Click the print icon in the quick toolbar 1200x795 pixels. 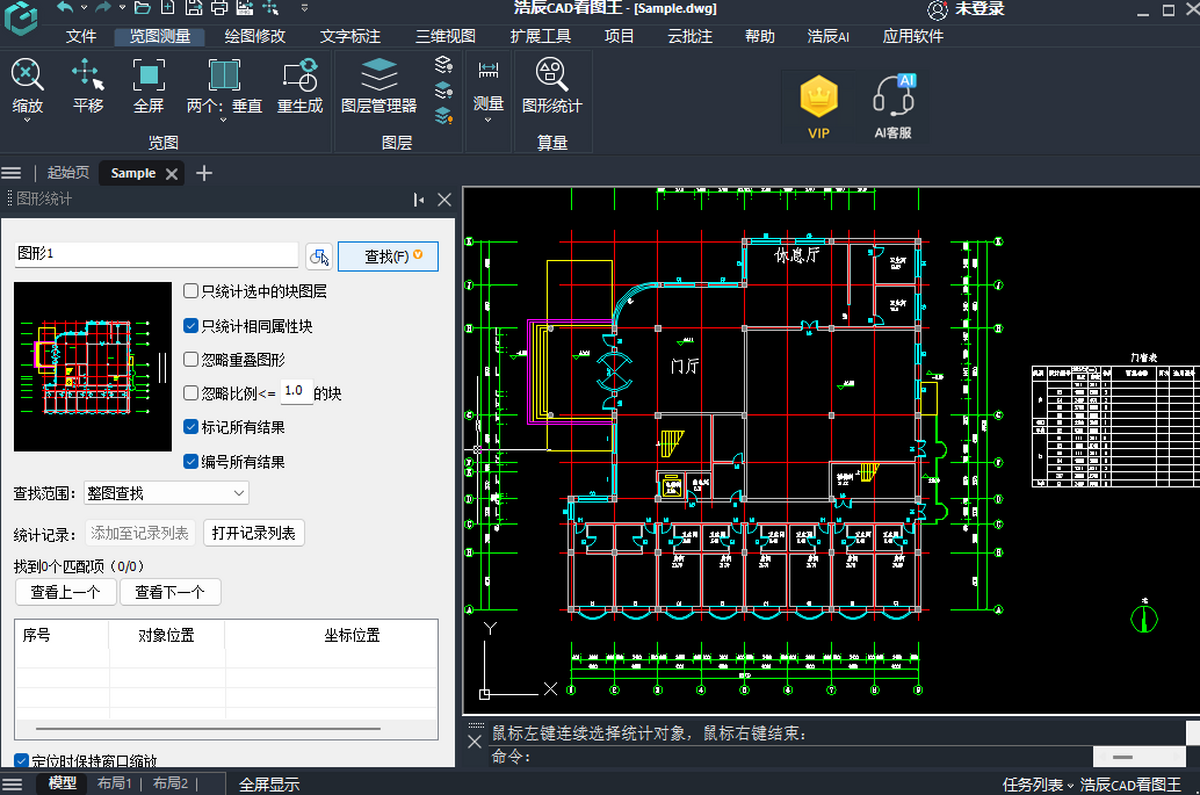click(x=219, y=7)
